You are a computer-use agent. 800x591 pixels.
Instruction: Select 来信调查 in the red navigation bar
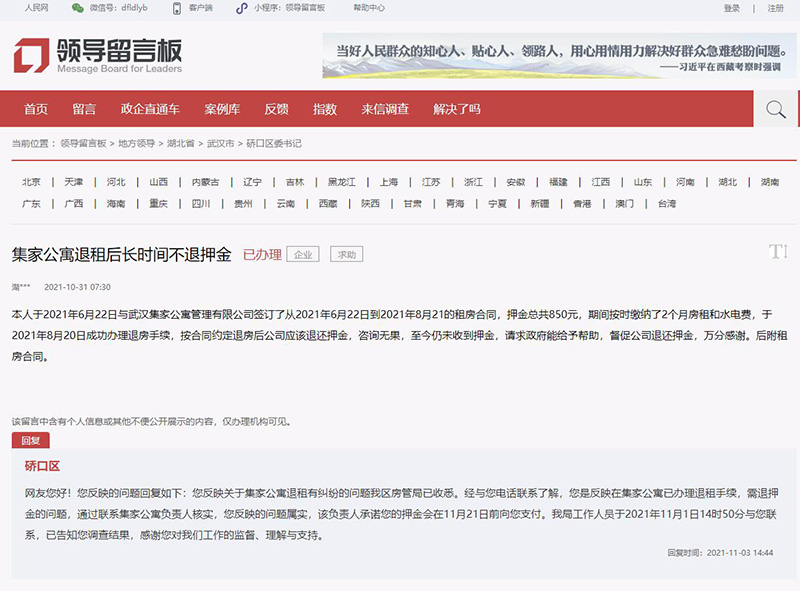[385, 109]
